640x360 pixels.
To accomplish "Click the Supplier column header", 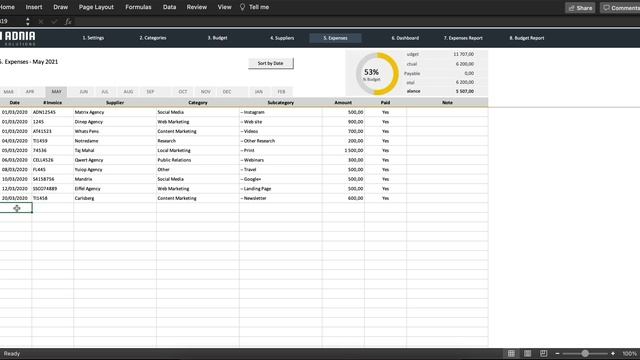I will [115, 102].
